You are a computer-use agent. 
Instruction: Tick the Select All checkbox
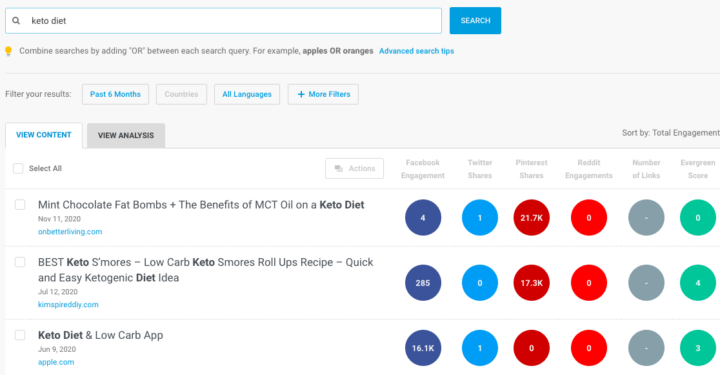pyautogui.click(x=18, y=168)
